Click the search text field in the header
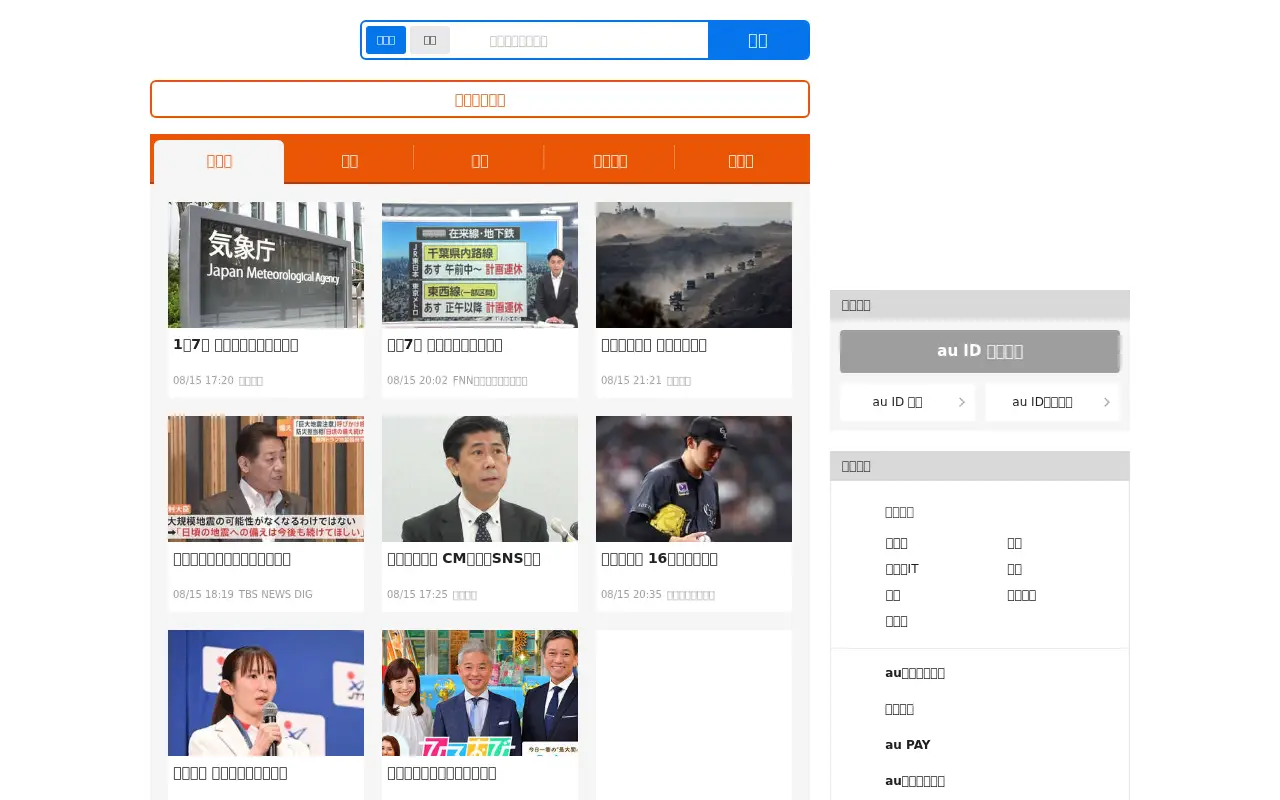Image resolution: width=1280 pixels, height=800 pixels. pos(580,41)
